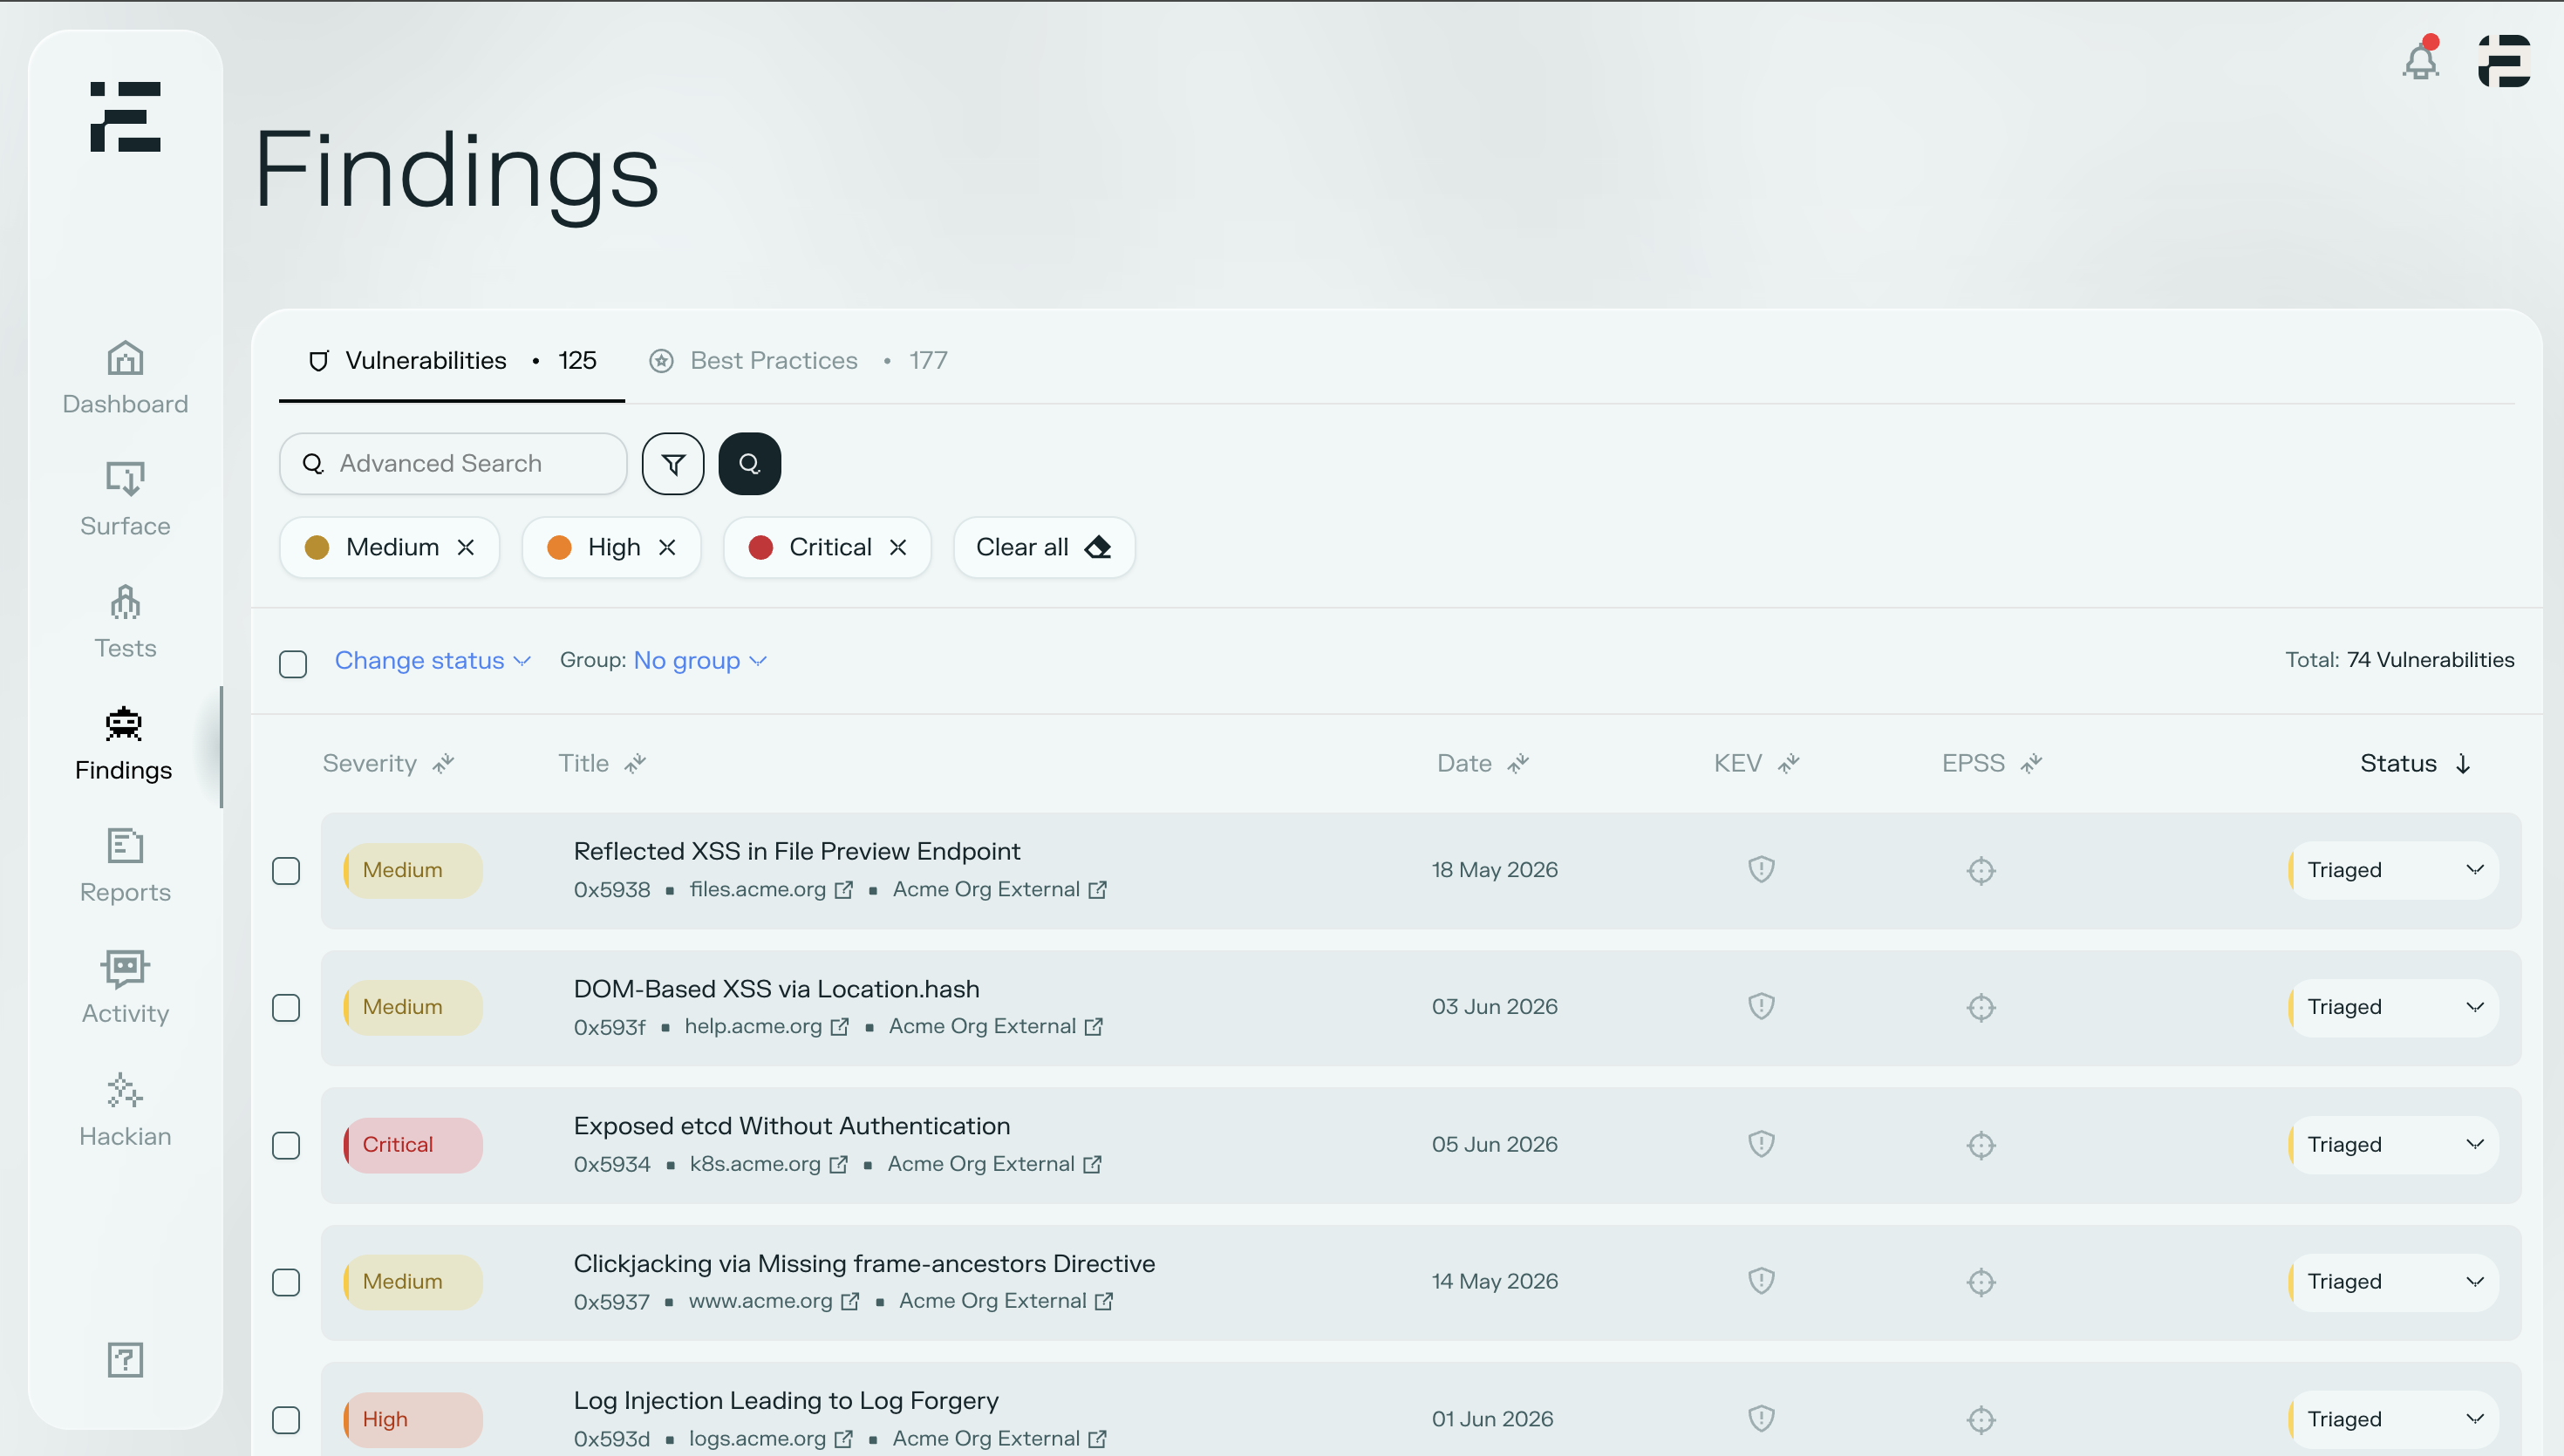This screenshot has height=1456, width=2564.
Task: Open Reflected XSS in File Preview Endpoint
Action: (x=797, y=851)
